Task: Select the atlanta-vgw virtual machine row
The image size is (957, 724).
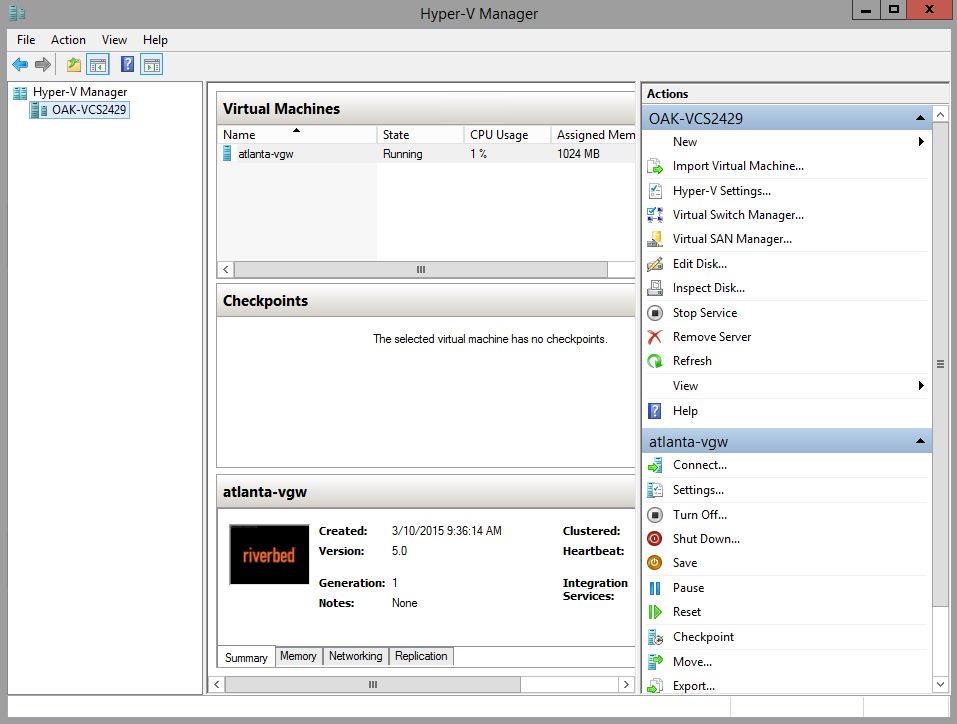Action: tap(426, 154)
